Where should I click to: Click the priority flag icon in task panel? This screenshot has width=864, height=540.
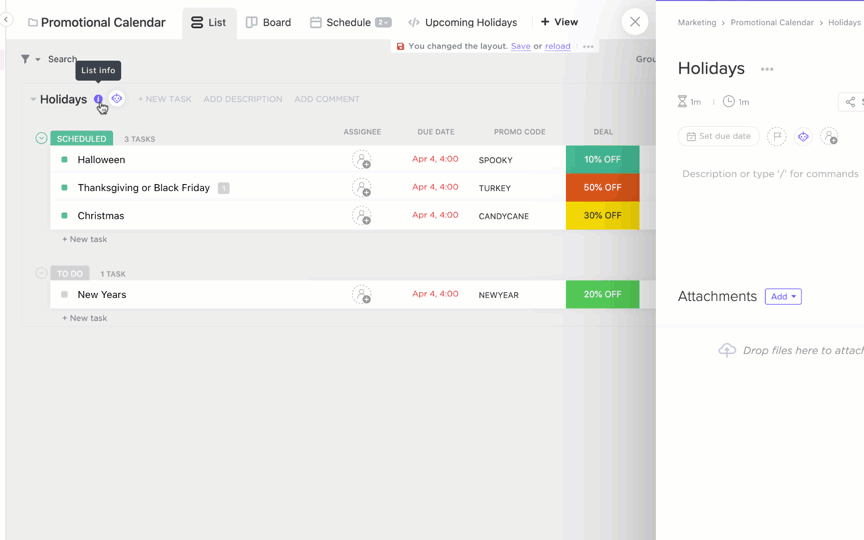pos(777,136)
